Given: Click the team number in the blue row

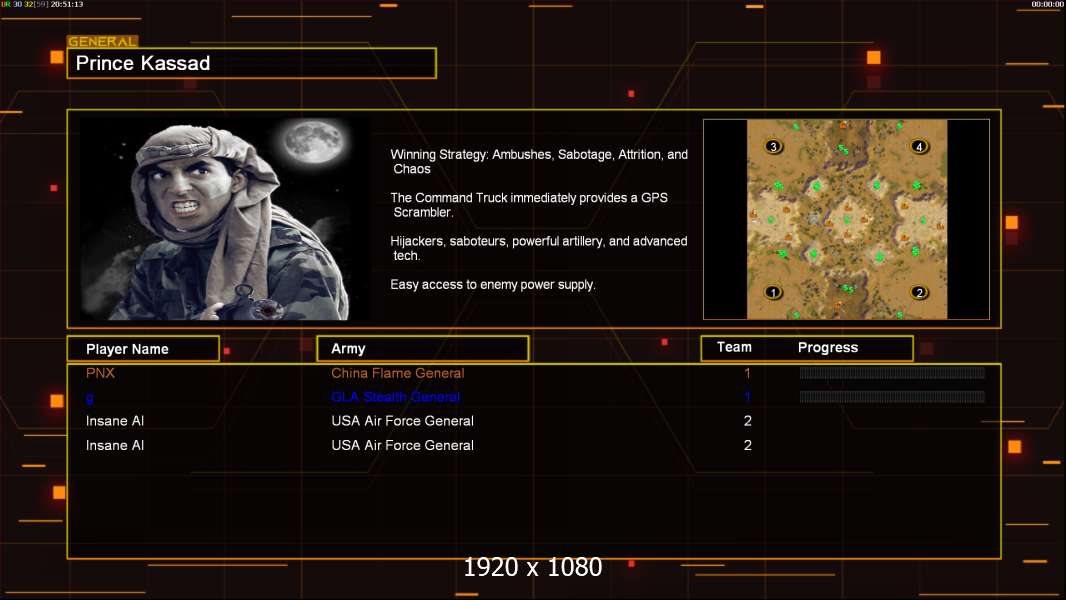Looking at the screenshot, I should (x=747, y=397).
